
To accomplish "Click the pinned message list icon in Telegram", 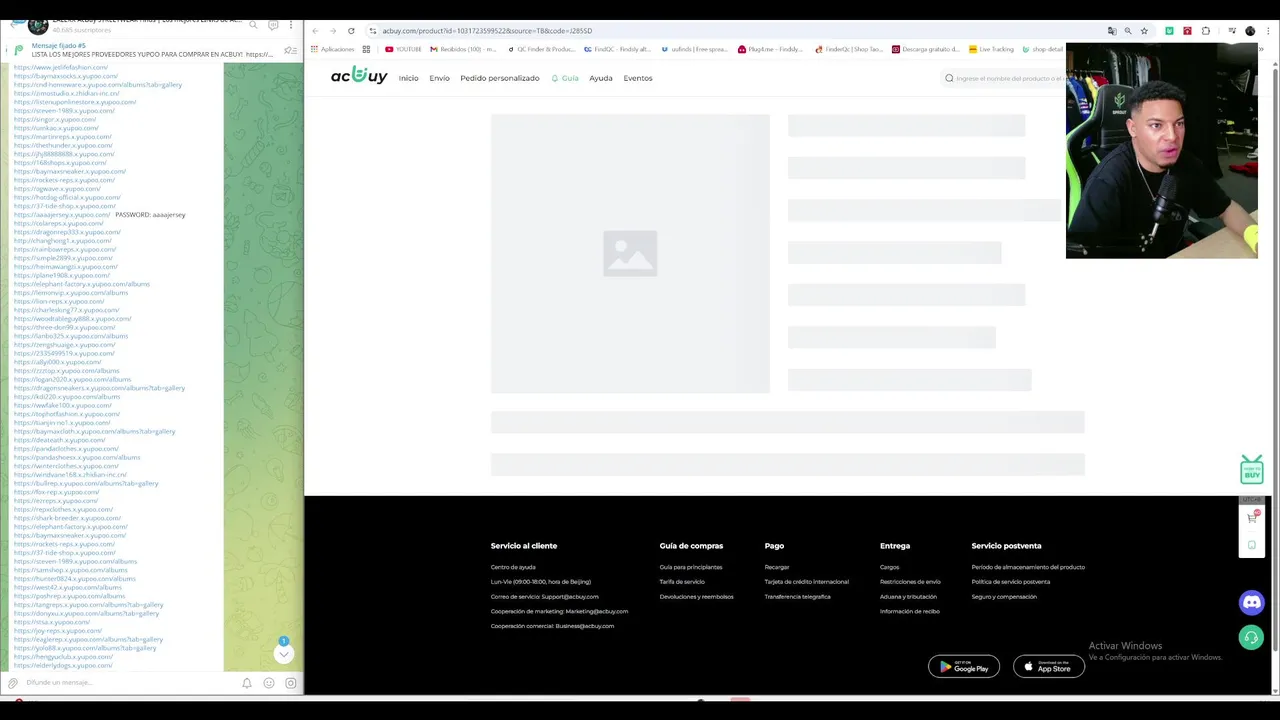I will point(290,50).
